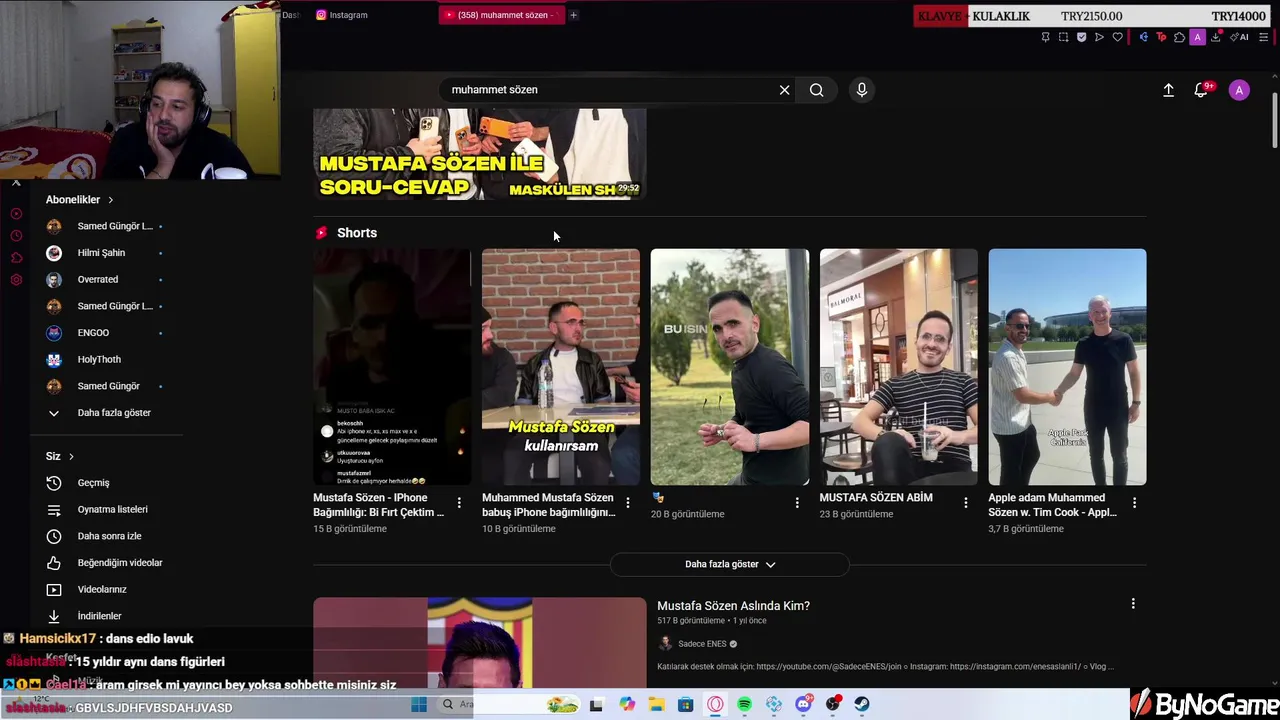Play the Mustafa Sözen kullanırsam short
Screen dimensions: 1280x720
(x=561, y=367)
